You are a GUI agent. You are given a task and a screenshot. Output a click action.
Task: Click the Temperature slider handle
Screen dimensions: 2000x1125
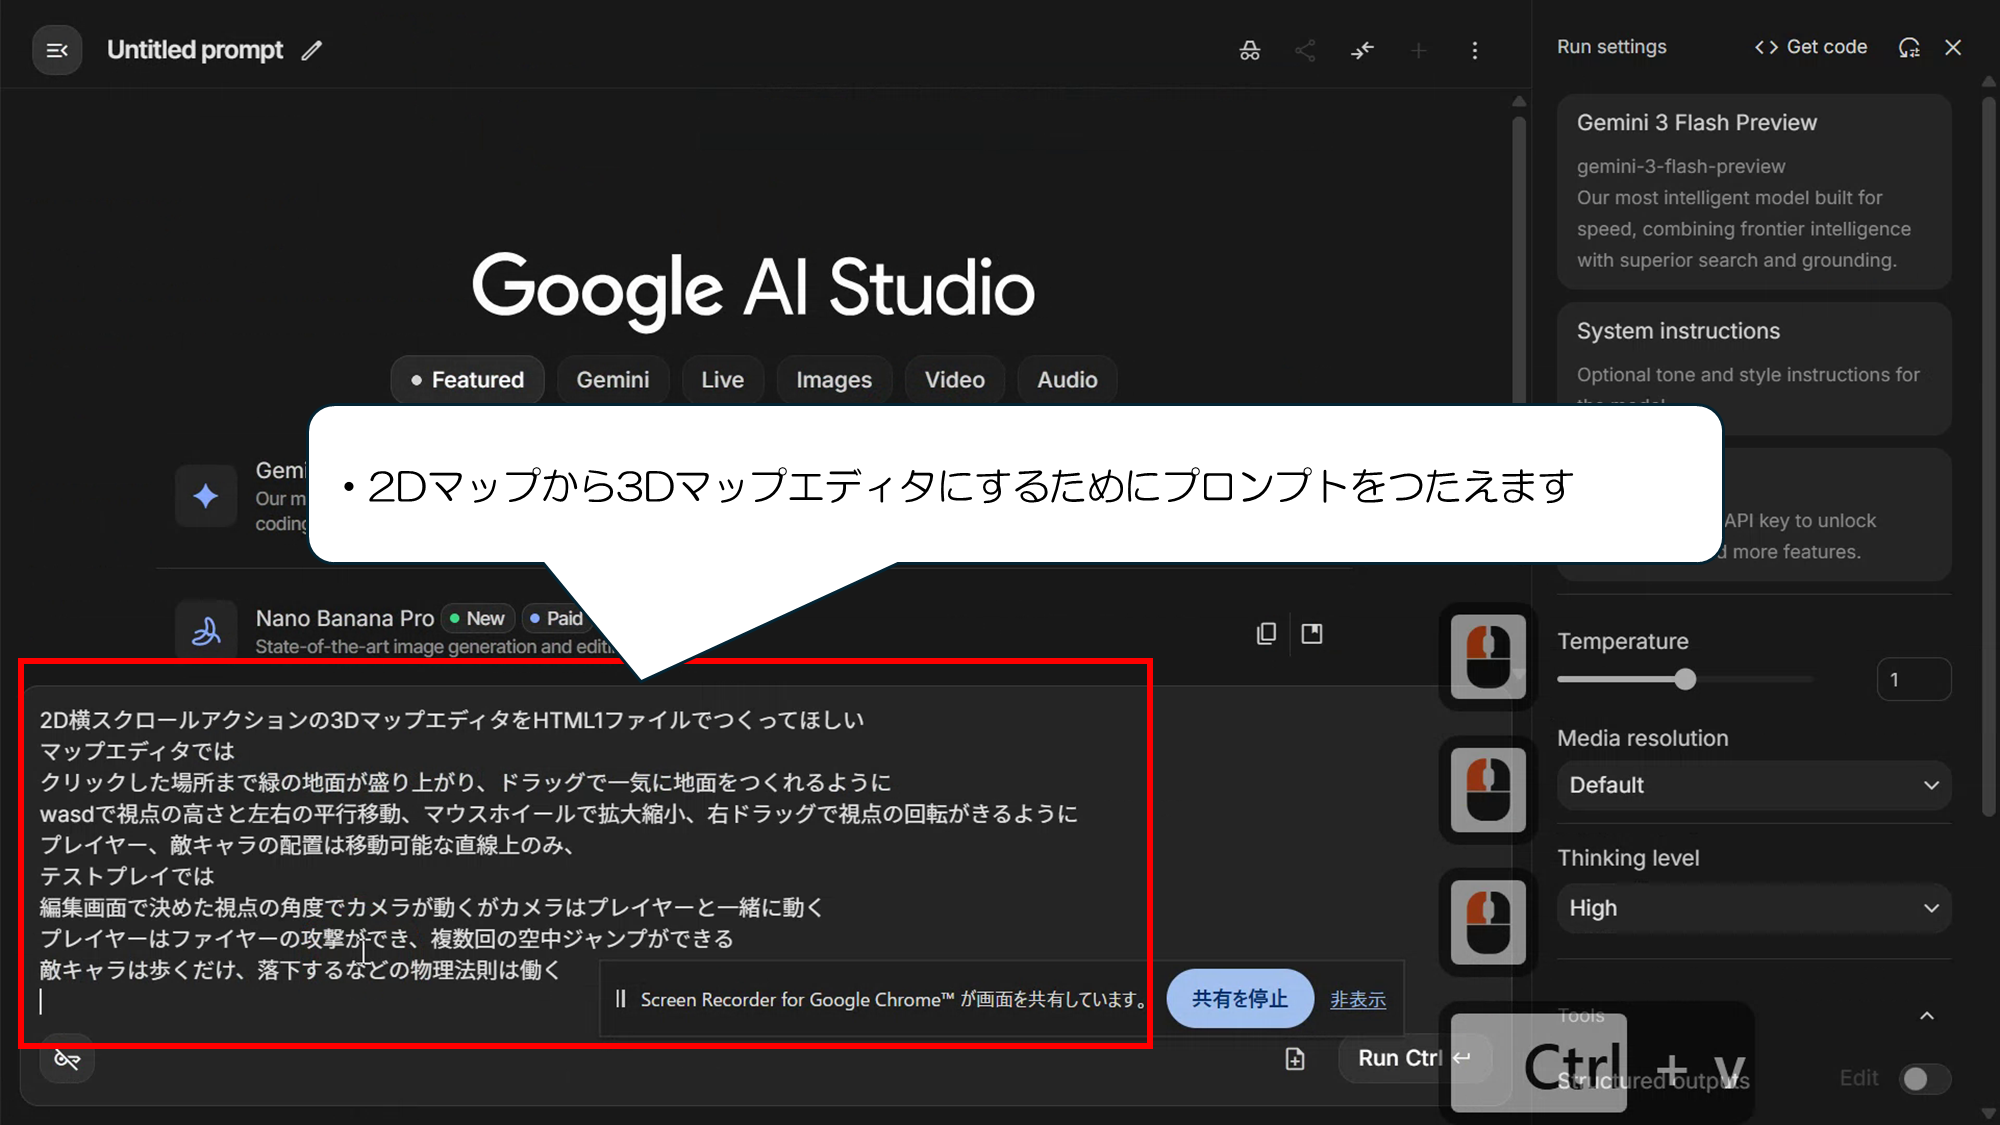coord(1685,680)
